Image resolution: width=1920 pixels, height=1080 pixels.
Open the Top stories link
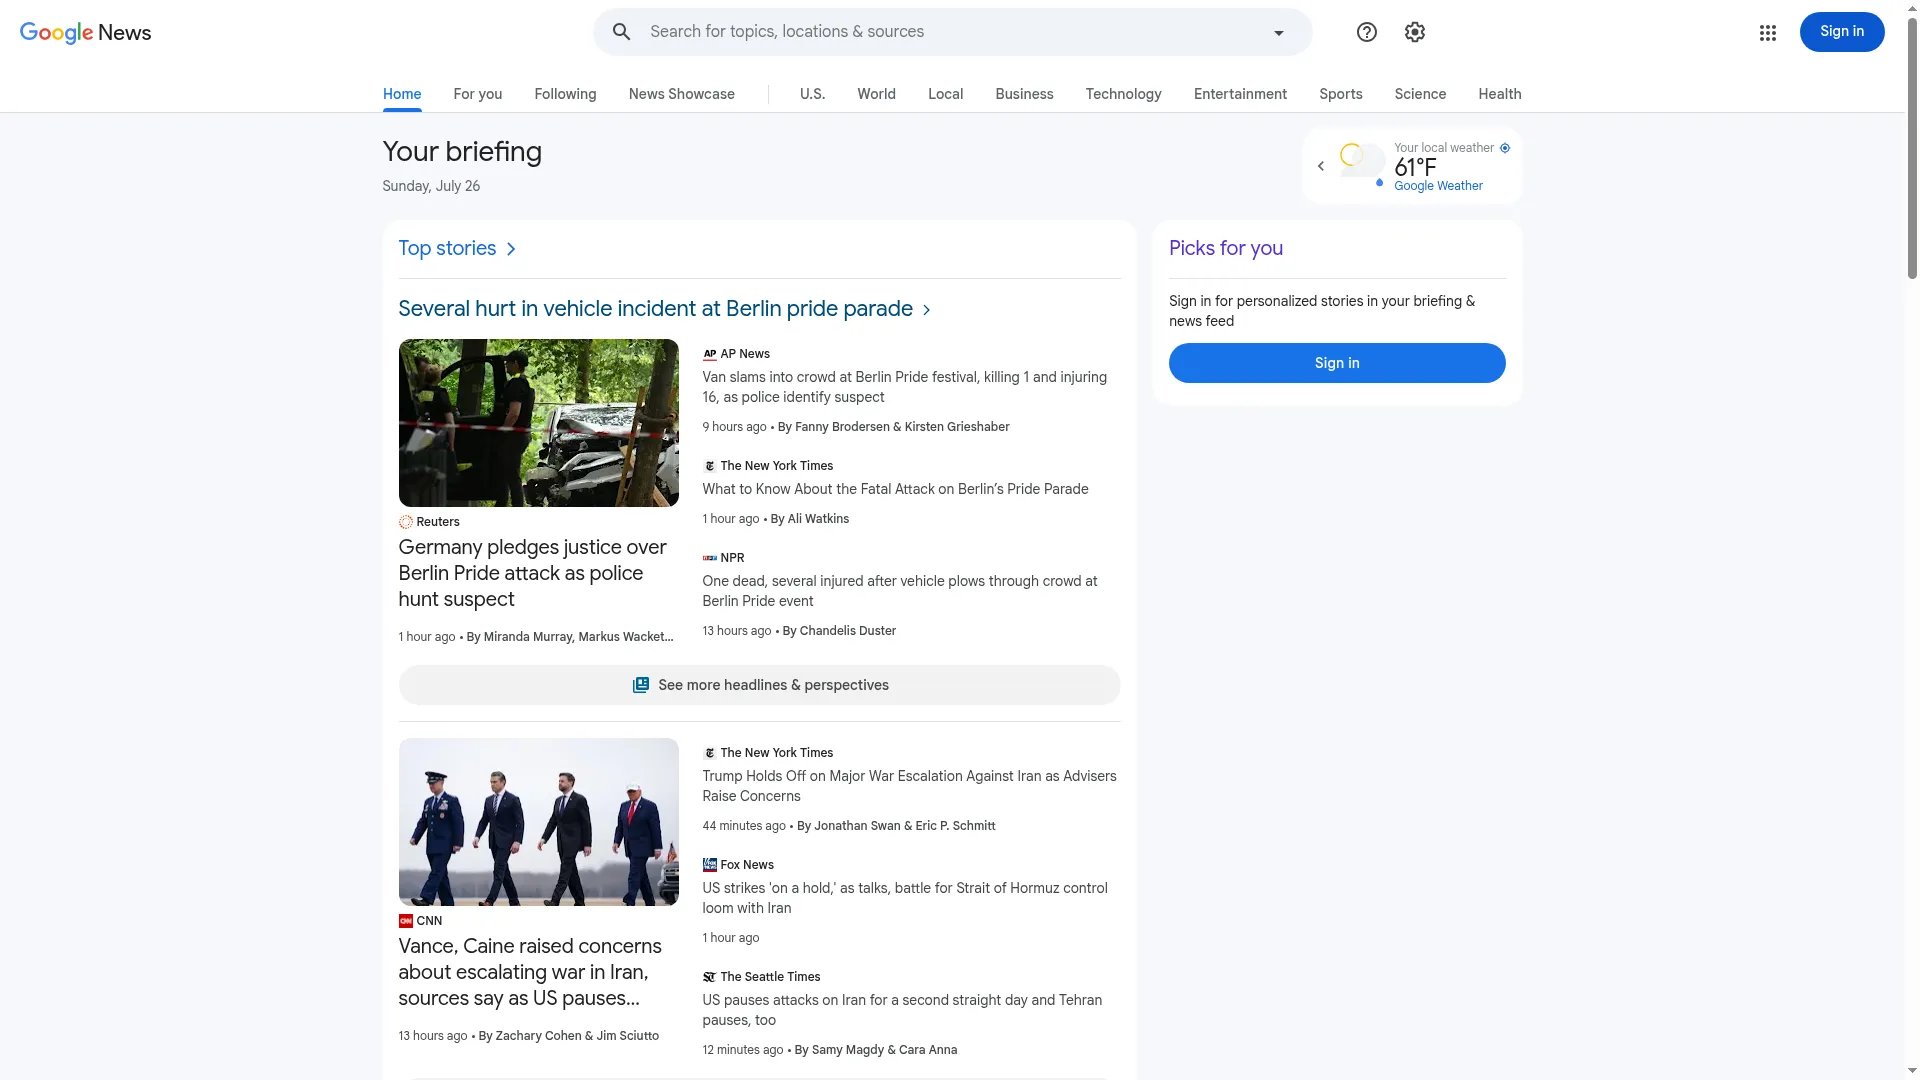coord(447,248)
